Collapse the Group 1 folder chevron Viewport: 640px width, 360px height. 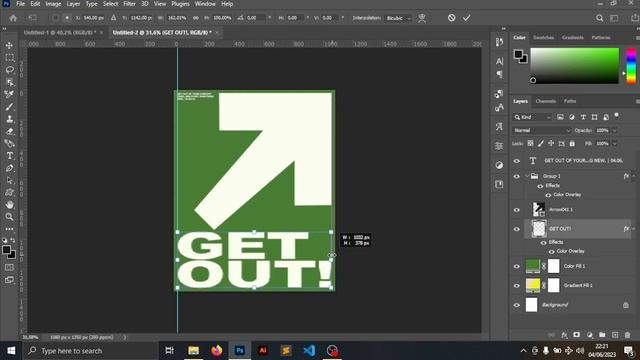point(527,176)
